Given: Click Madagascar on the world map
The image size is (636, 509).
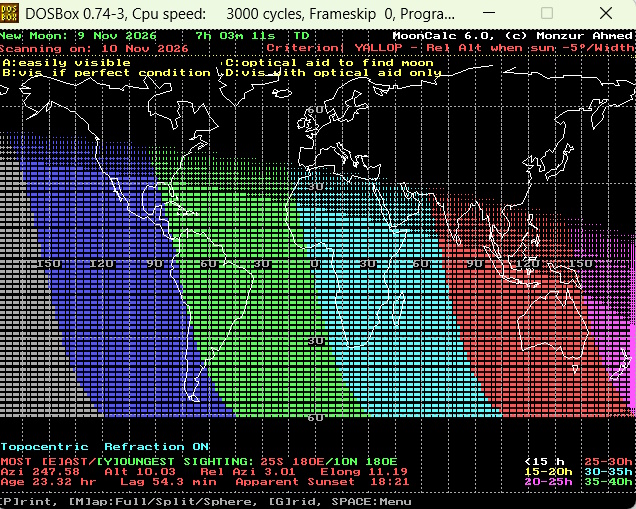Looking at the screenshot, I should click(400, 309).
